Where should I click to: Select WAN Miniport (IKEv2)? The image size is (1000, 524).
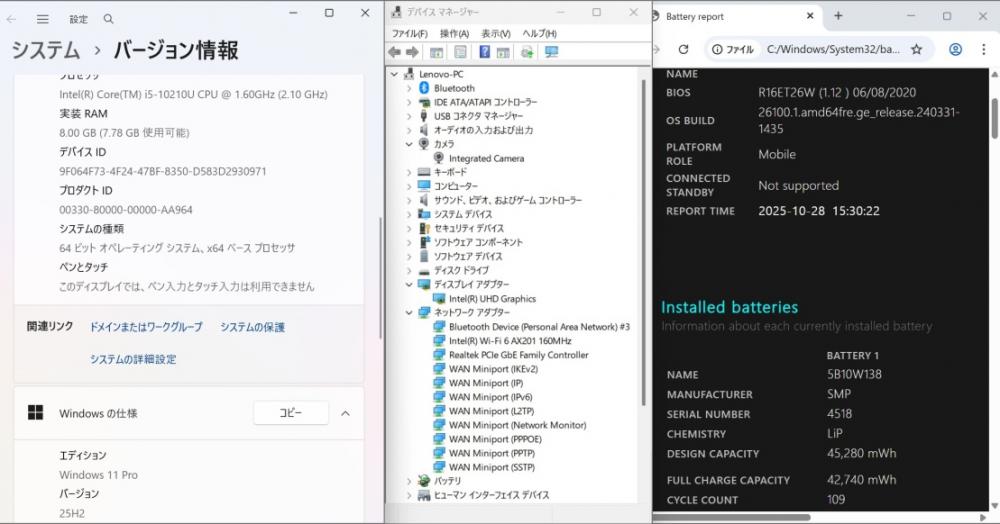click(x=493, y=369)
